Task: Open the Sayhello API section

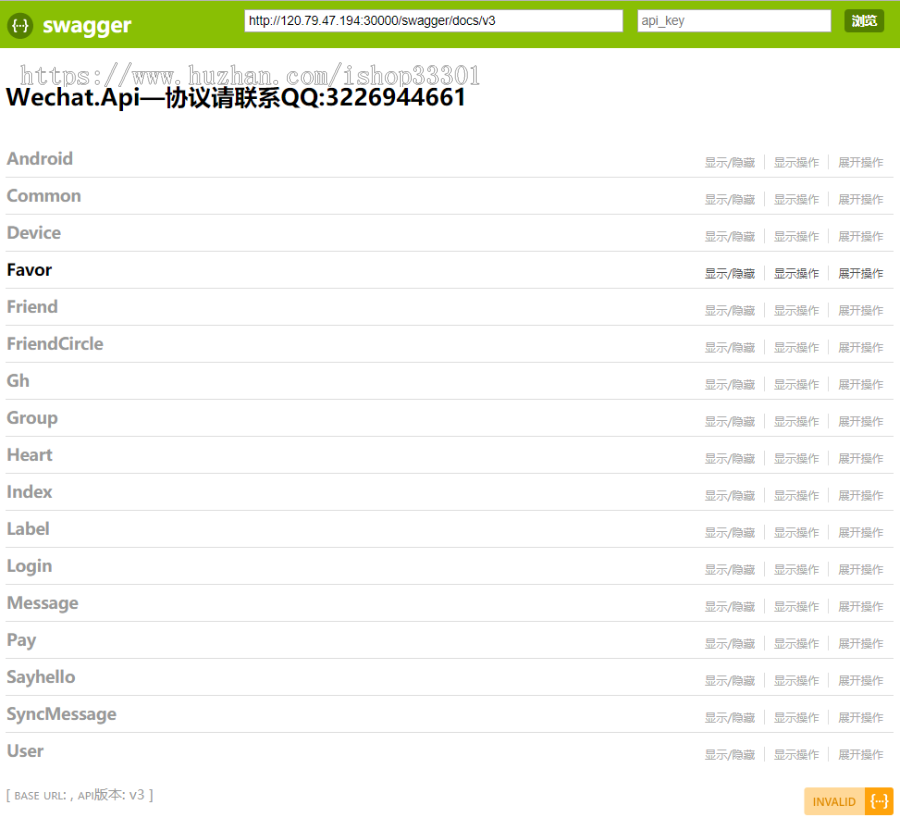Action: (x=41, y=677)
